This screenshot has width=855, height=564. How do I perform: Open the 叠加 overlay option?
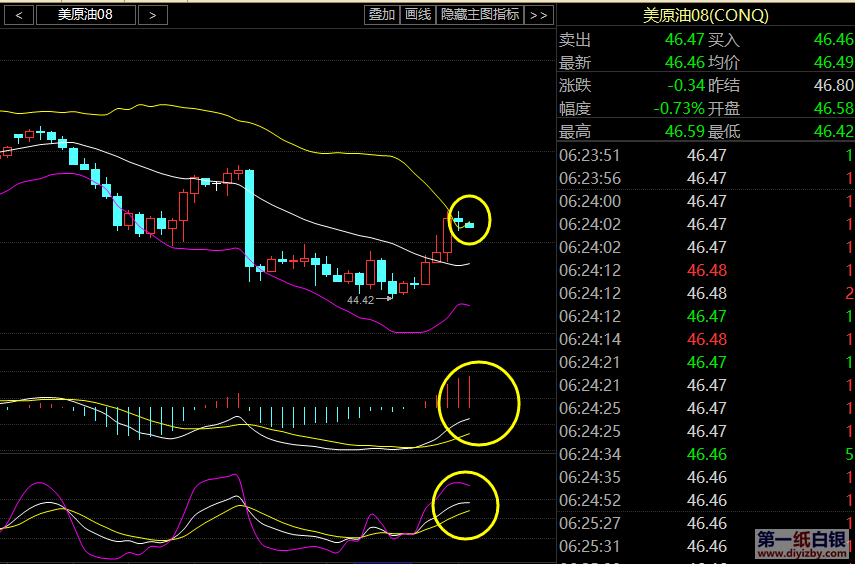(381, 14)
